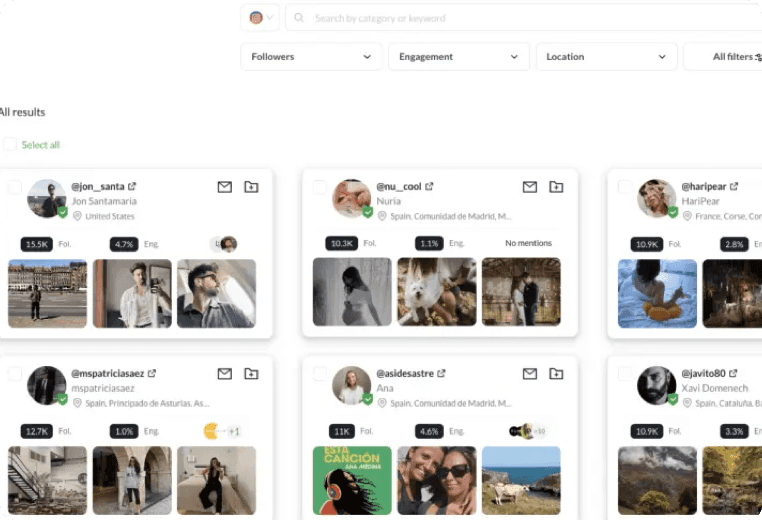The height and width of the screenshot is (520, 762).
Task: Select the @javito80 card checkbox
Action: [625, 374]
